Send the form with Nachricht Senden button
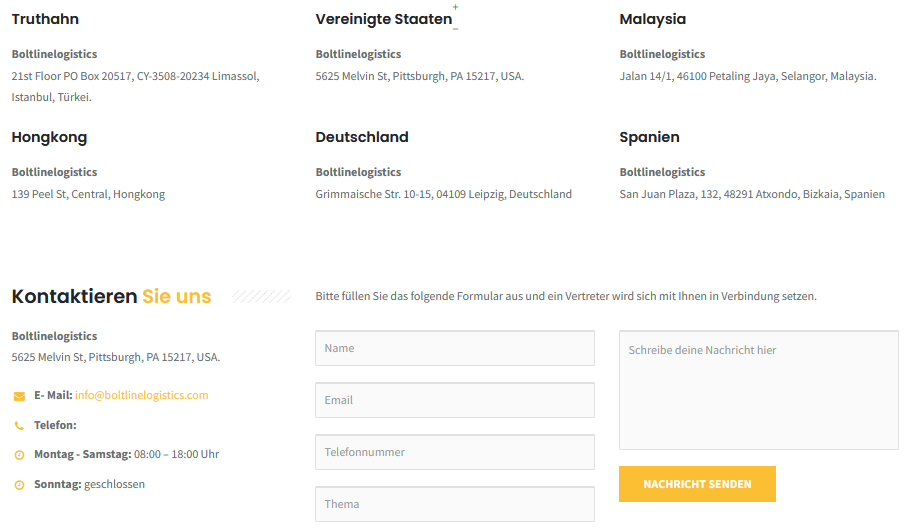Image resolution: width=911 pixels, height=528 pixels. (x=697, y=484)
